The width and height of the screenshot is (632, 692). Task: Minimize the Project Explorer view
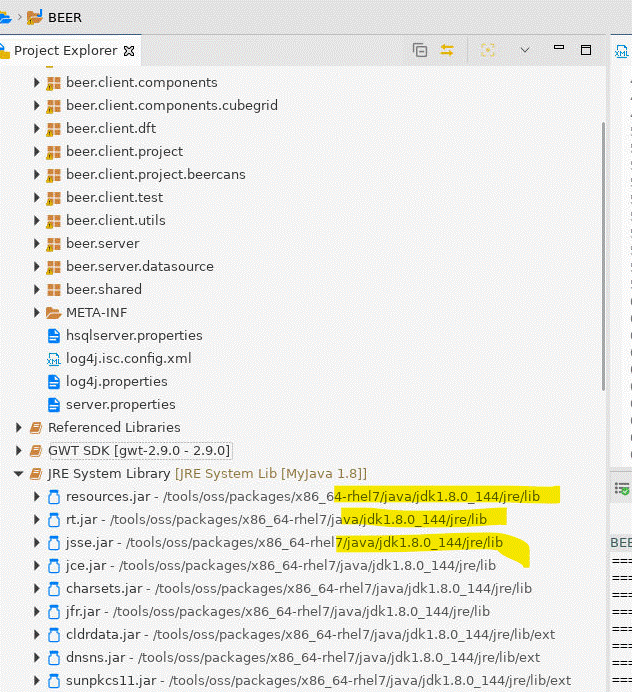(559, 47)
